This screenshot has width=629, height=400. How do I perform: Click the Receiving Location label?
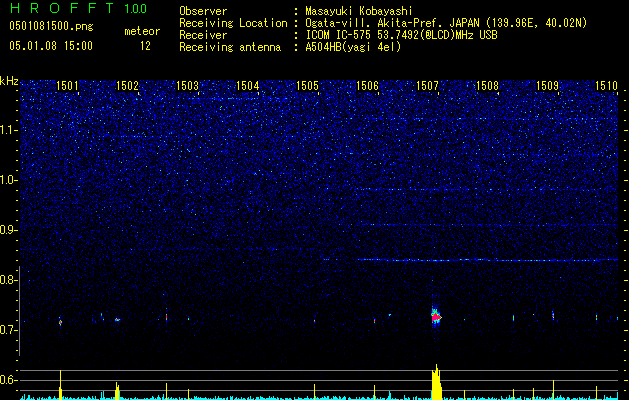tap(233, 23)
